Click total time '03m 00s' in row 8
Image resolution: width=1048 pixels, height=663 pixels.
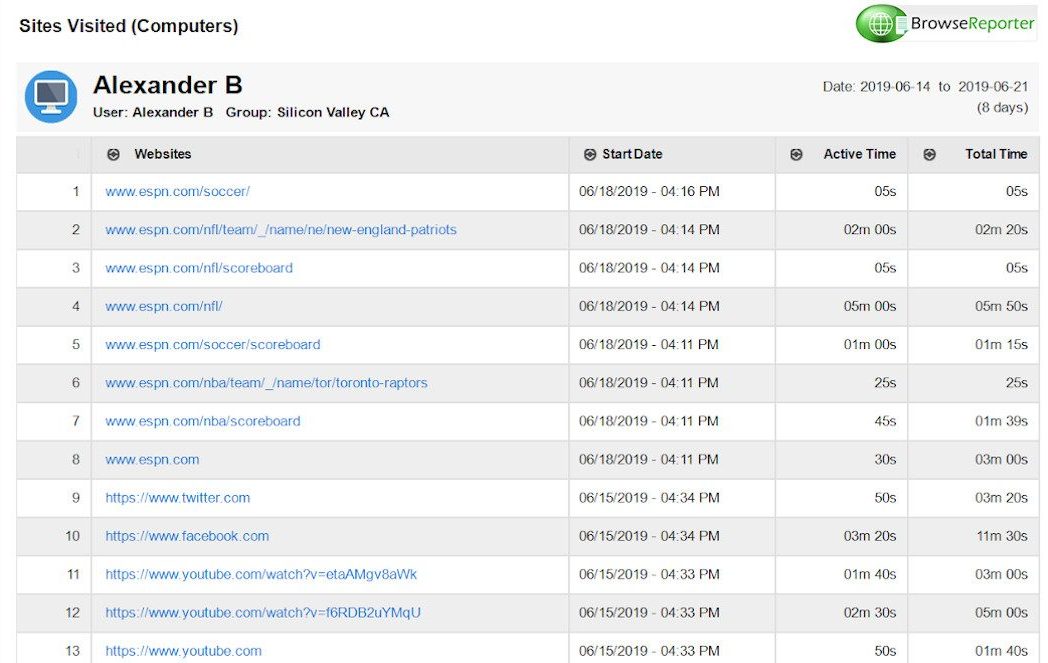pos(1001,459)
